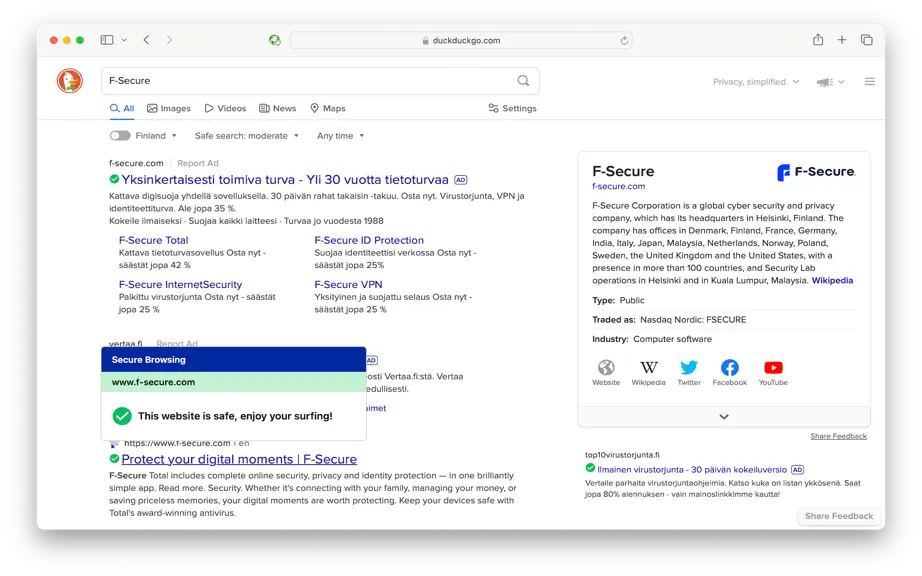Switch to the Images tab
Screen dimensions: 922x576
(x=169, y=108)
